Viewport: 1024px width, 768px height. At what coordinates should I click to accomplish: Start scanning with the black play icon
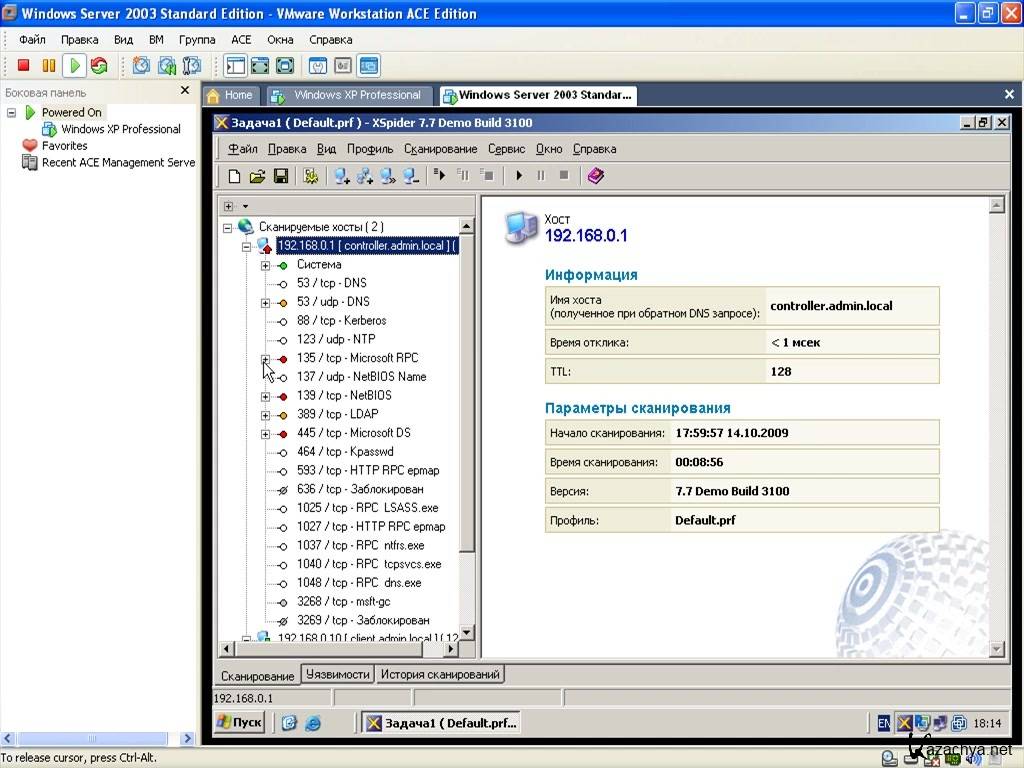519,176
